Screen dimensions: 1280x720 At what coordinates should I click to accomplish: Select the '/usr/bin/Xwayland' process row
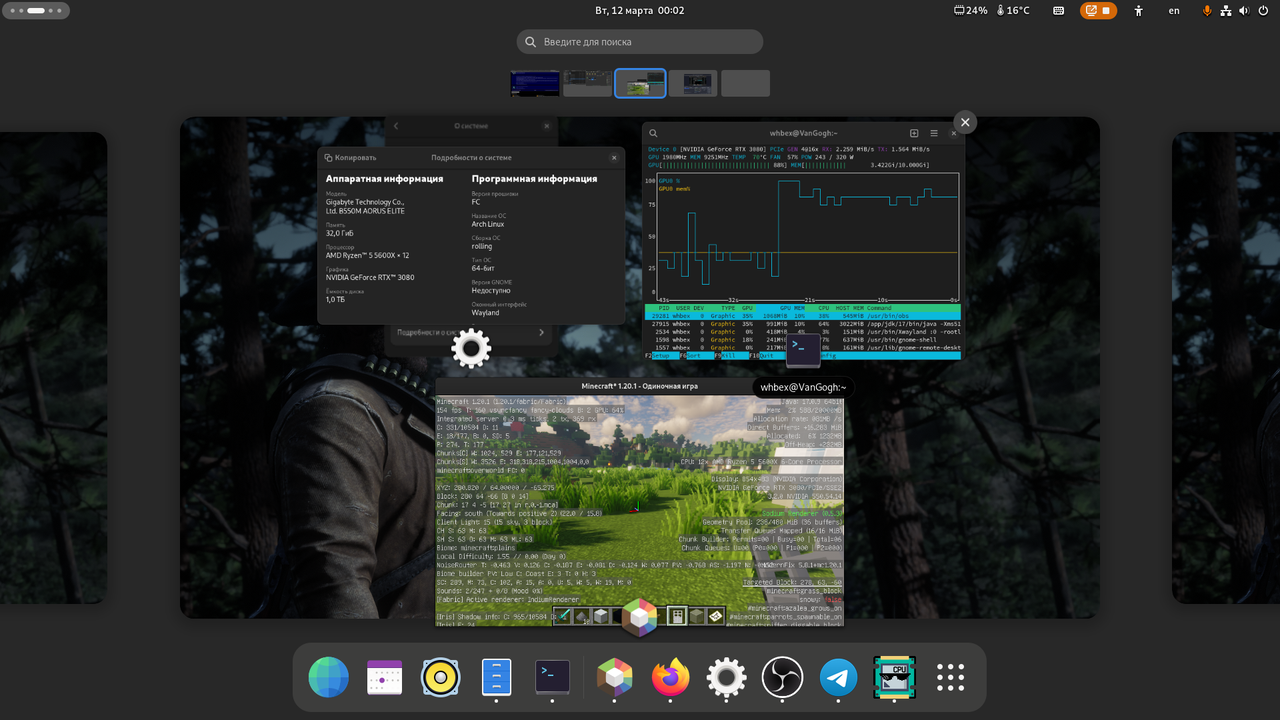805,332
